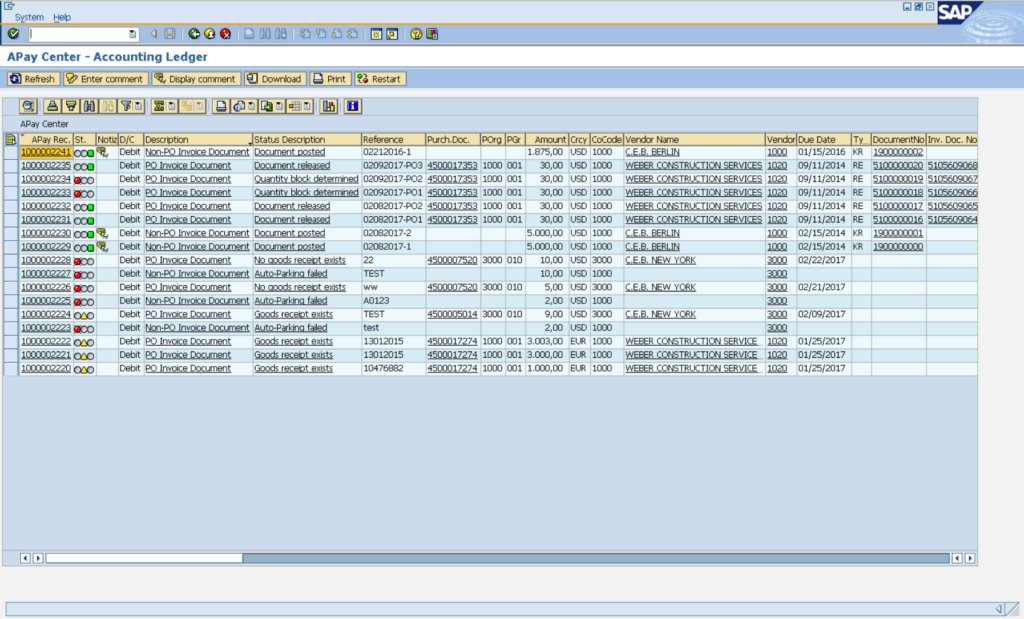
Task: Click the horizontal scrollbar thumb
Action: 144,558
